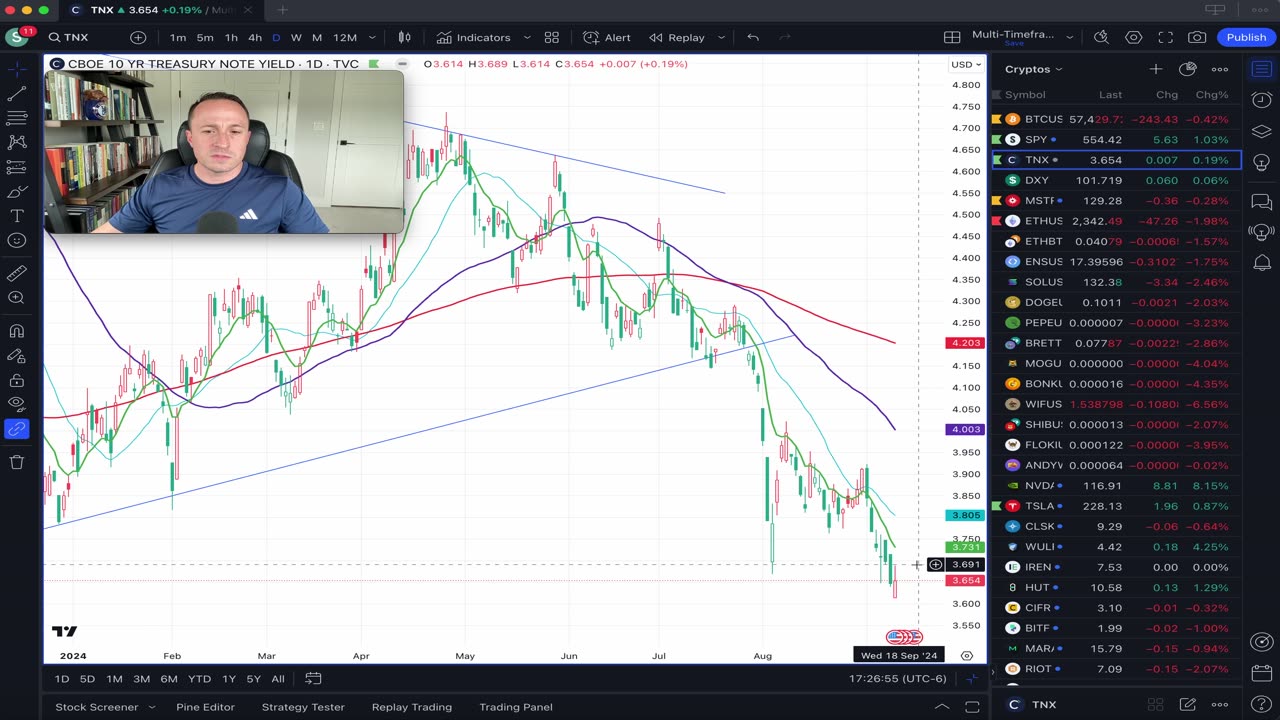Select BTCUSD row in watchlist
Image resolution: width=1280 pixels, height=720 pixels.
tap(1116, 119)
